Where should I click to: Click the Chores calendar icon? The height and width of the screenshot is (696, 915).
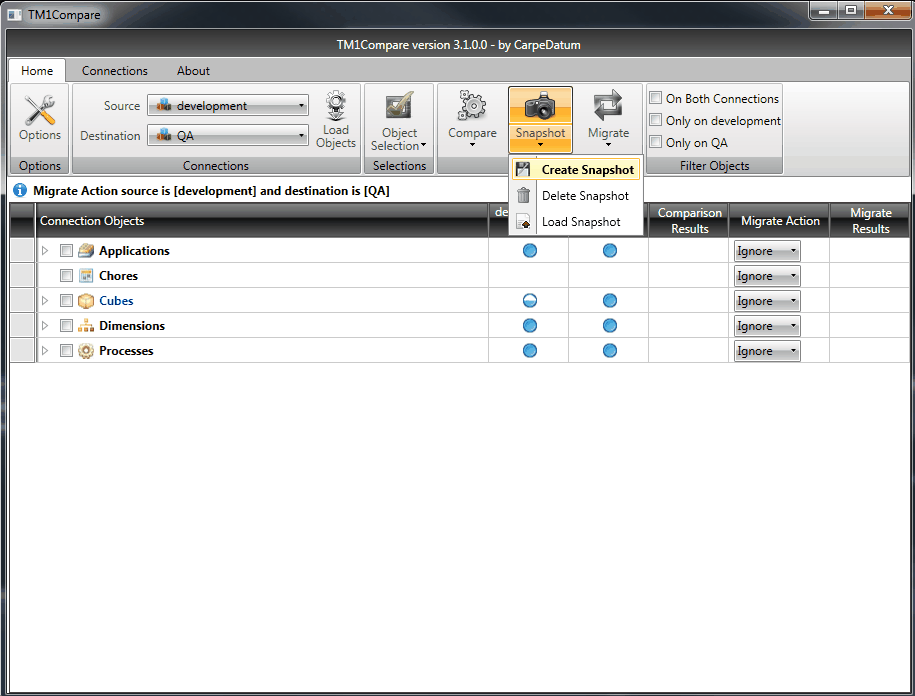(86, 276)
